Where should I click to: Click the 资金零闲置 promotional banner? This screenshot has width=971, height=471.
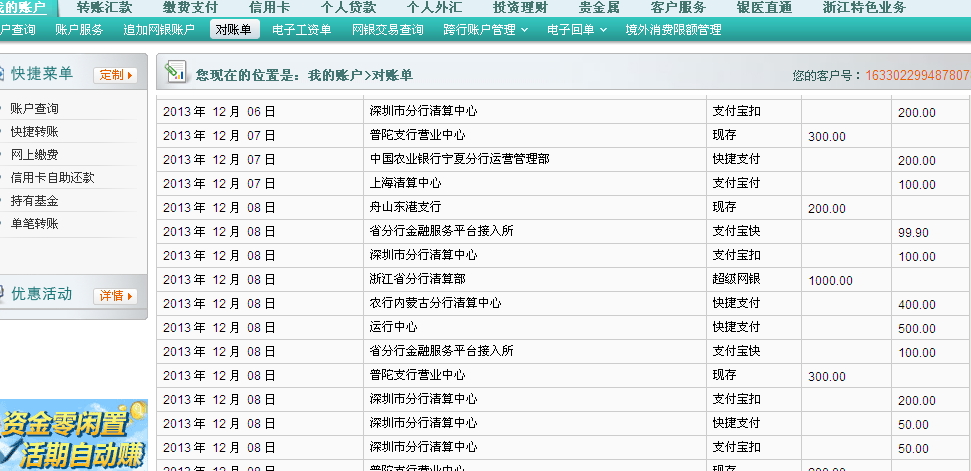pyautogui.click(x=73, y=435)
